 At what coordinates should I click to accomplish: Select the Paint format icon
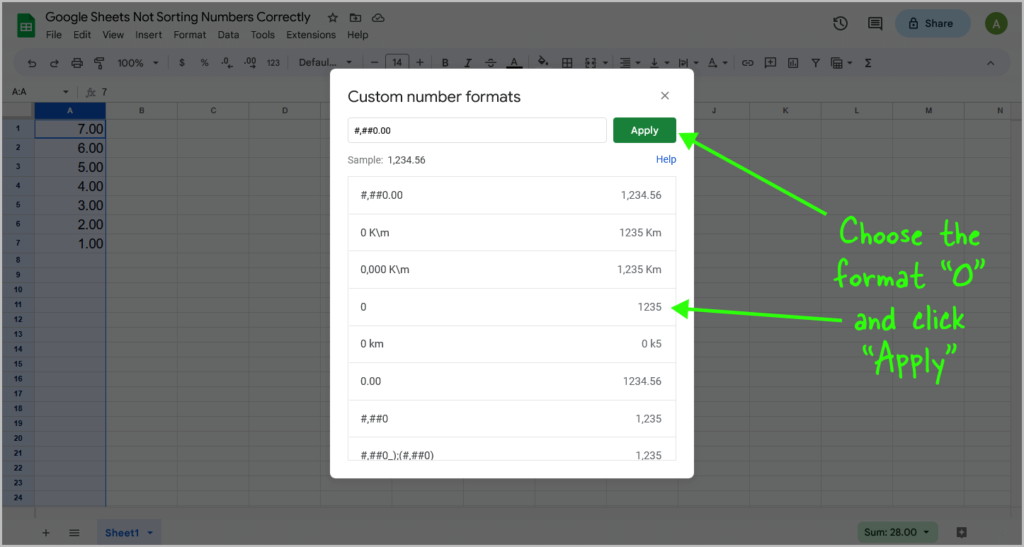point(99,63)
